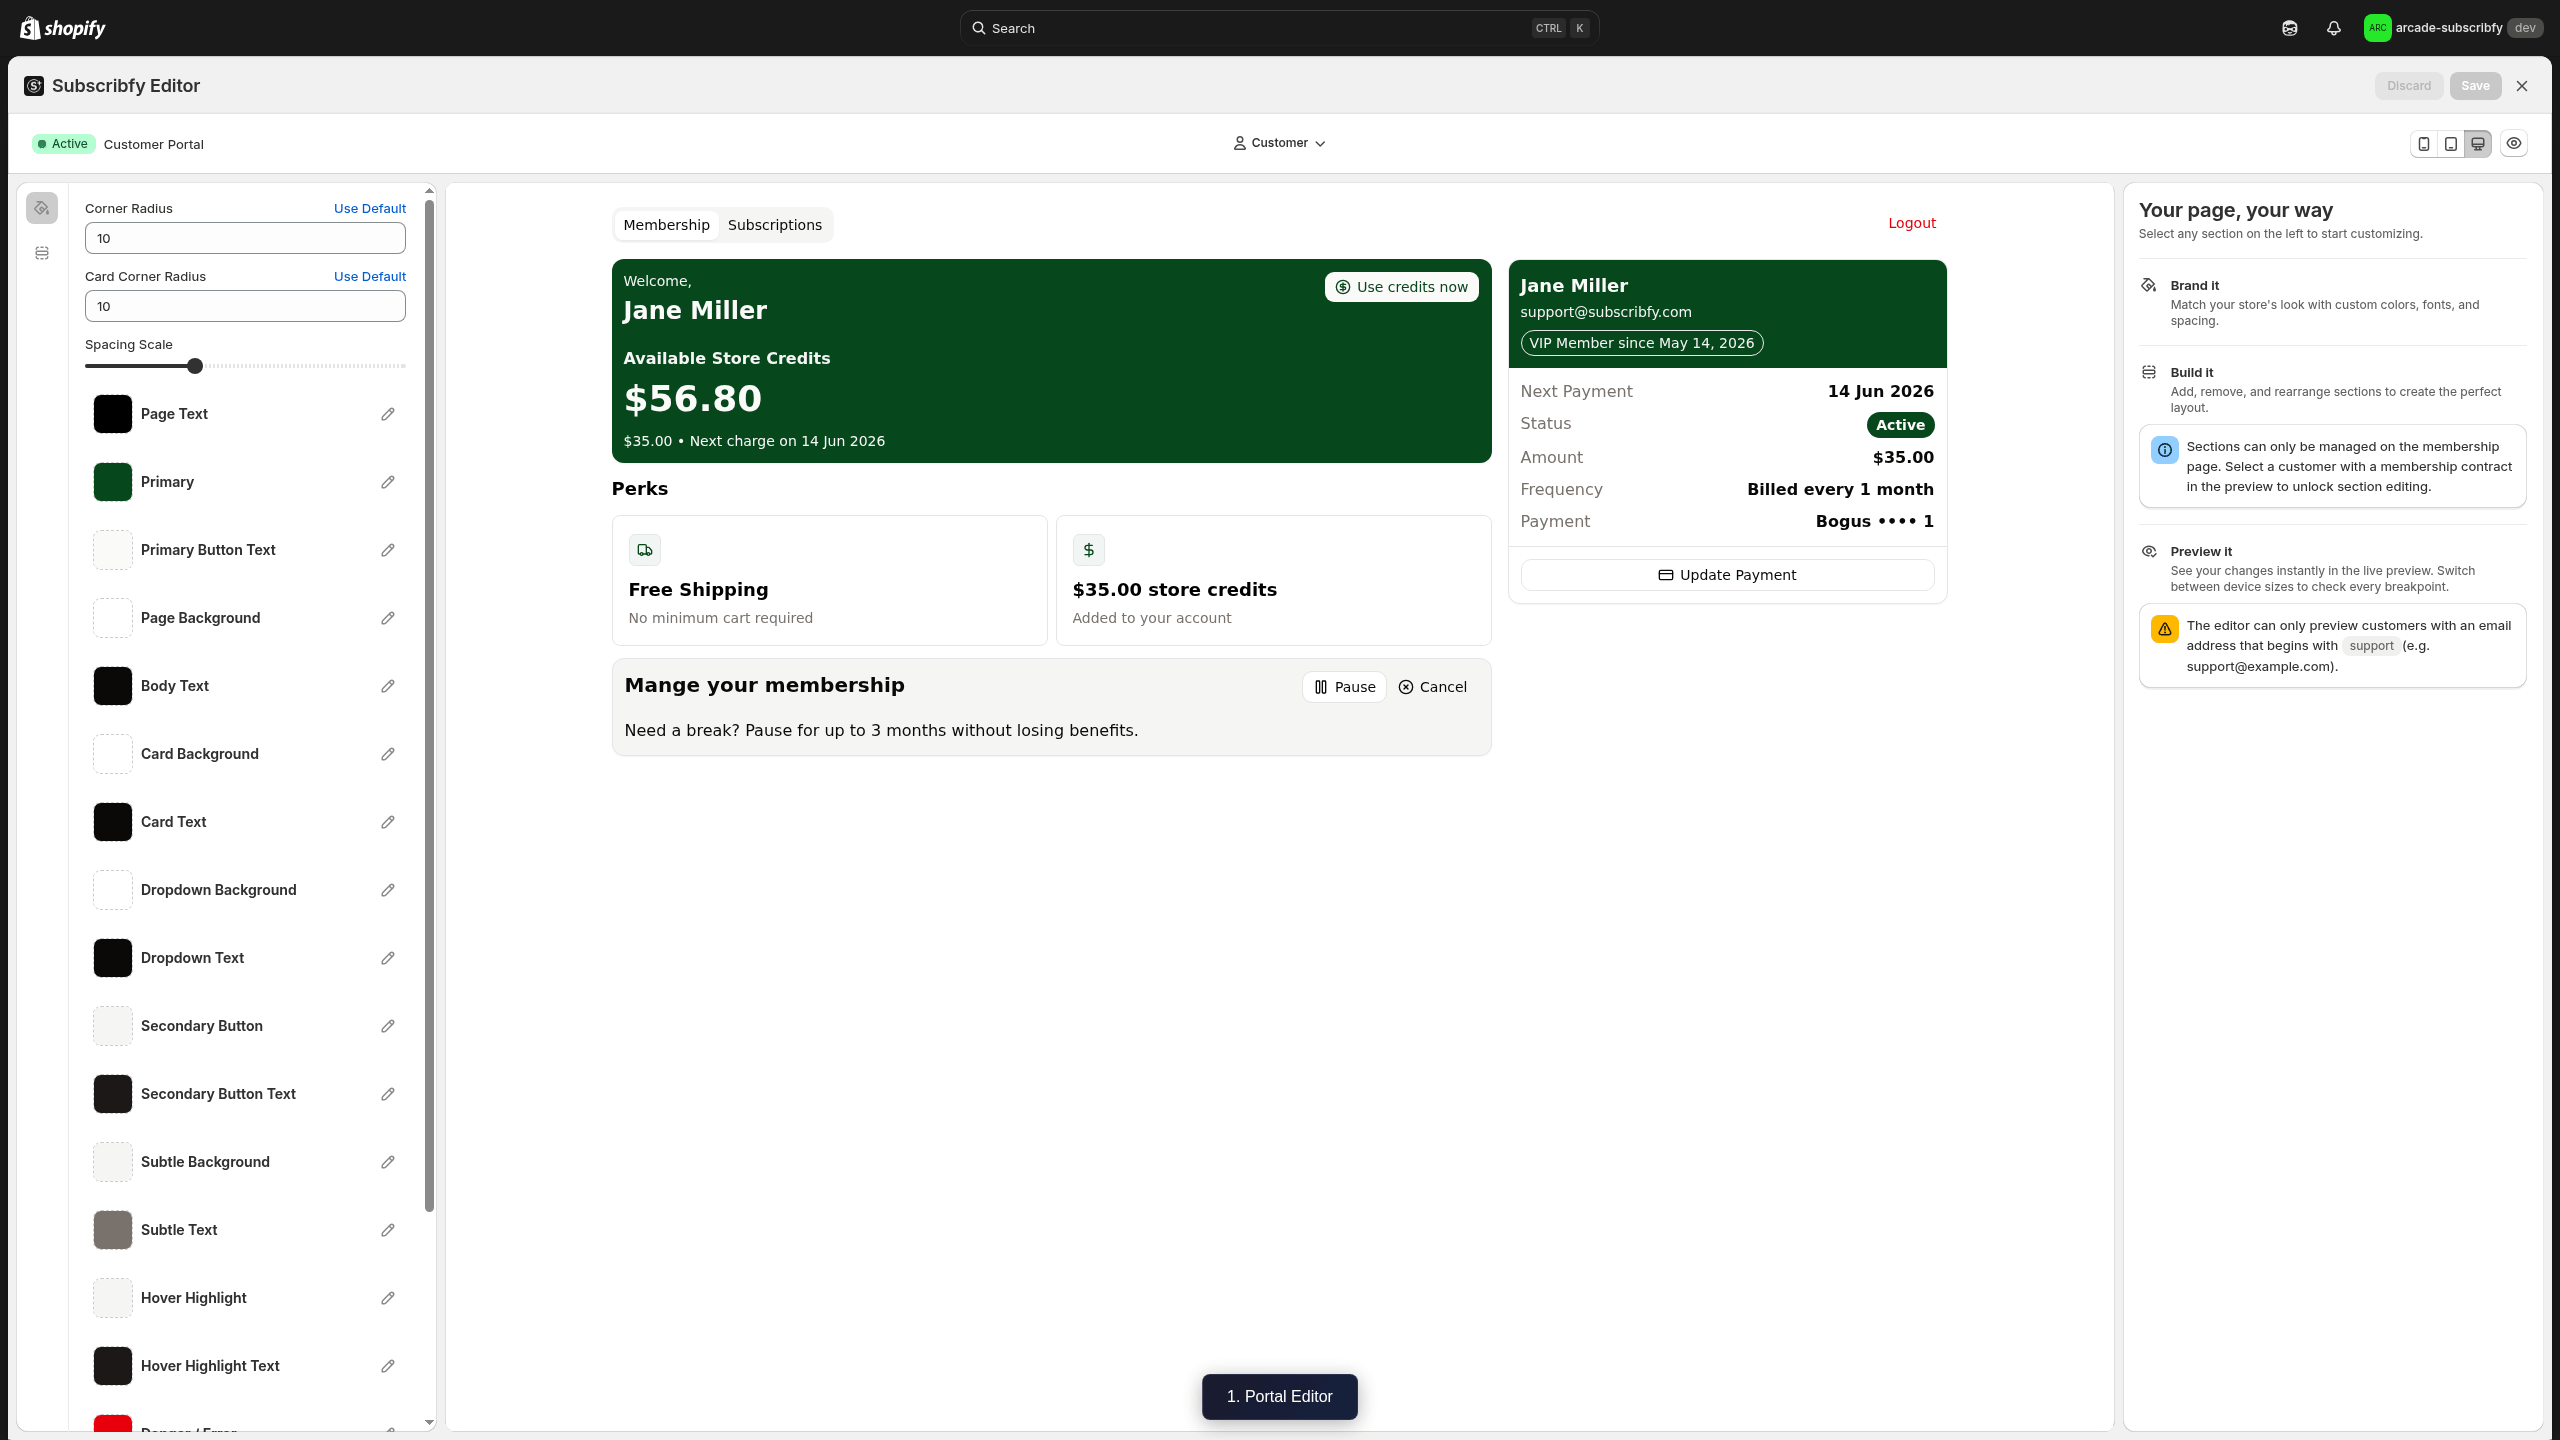Click the Subscribfy app icon in header

[34, 86]
